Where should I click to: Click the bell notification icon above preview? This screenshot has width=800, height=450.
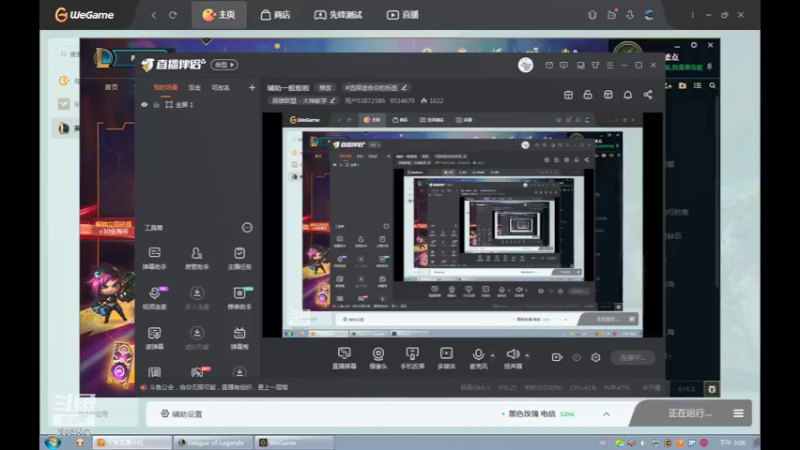point(628,95)
